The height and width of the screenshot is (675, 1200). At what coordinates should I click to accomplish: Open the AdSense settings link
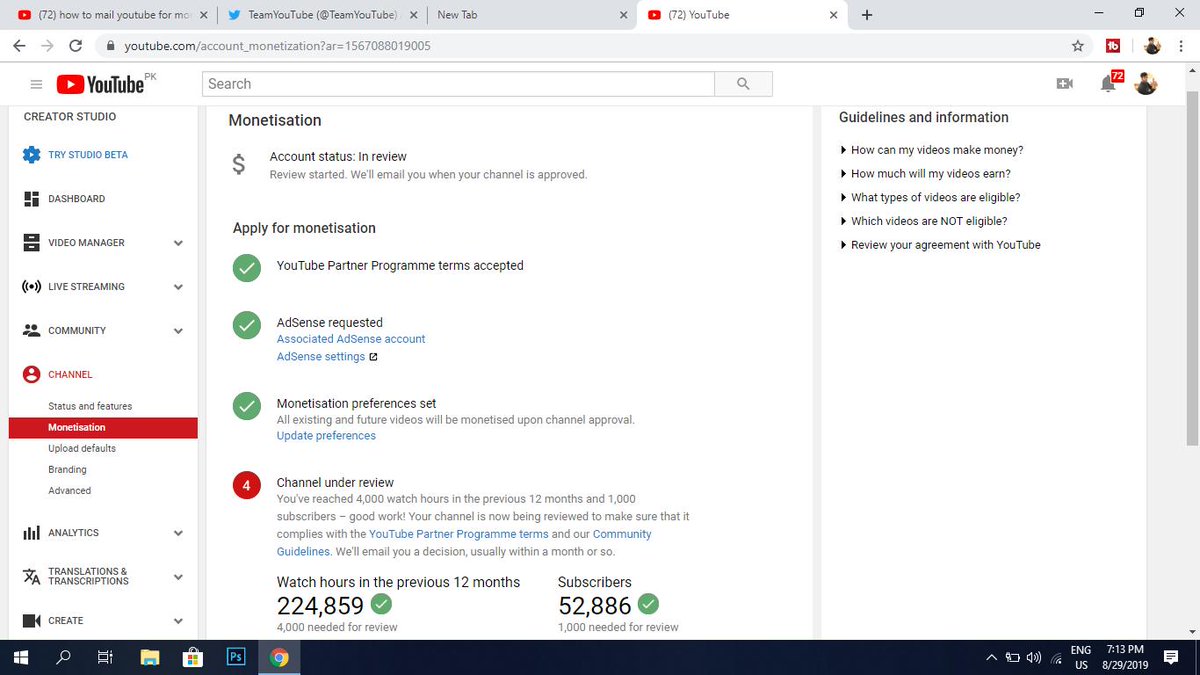pyautogui.click(x=321, y=357)
